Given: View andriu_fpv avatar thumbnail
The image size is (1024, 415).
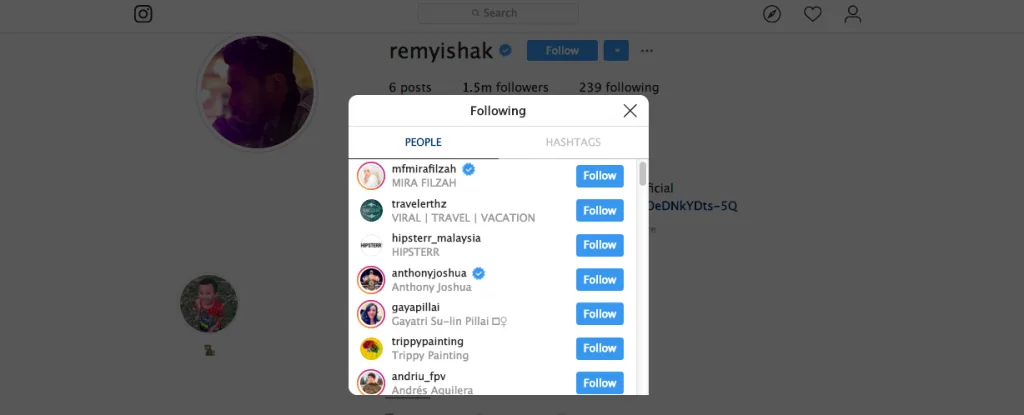Looking at the screenshot, I should click(371, 382).
